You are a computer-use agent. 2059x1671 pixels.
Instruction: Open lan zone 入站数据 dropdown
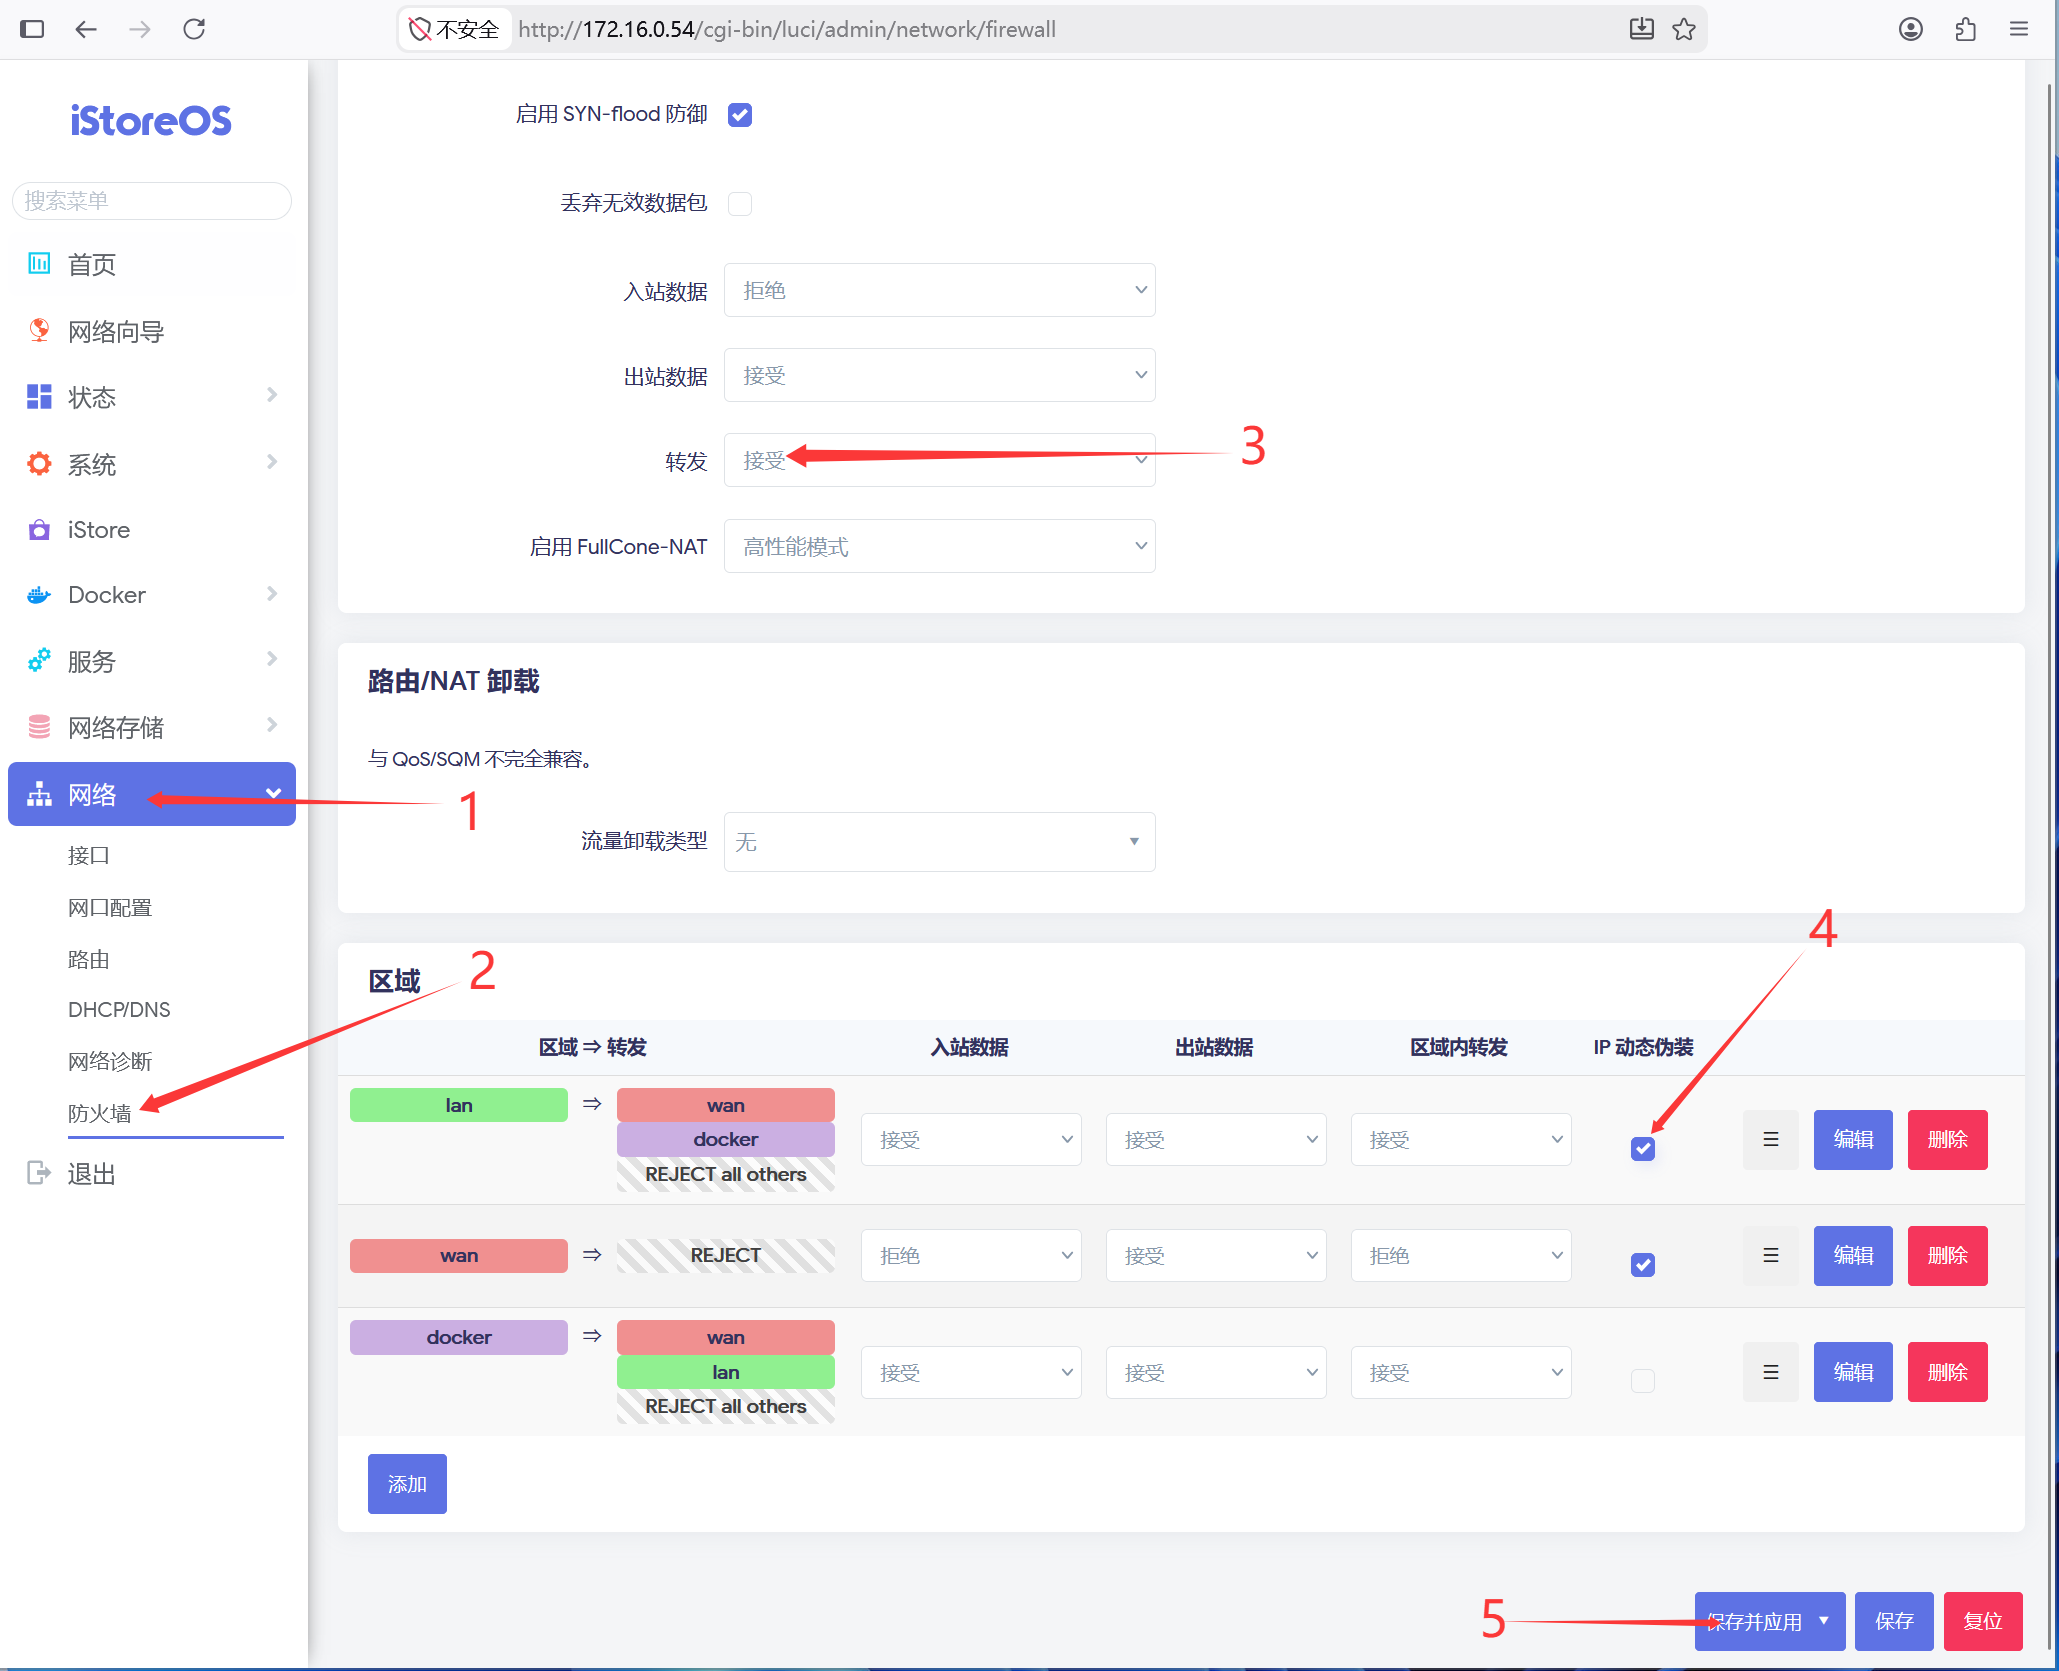(971, 1140)
